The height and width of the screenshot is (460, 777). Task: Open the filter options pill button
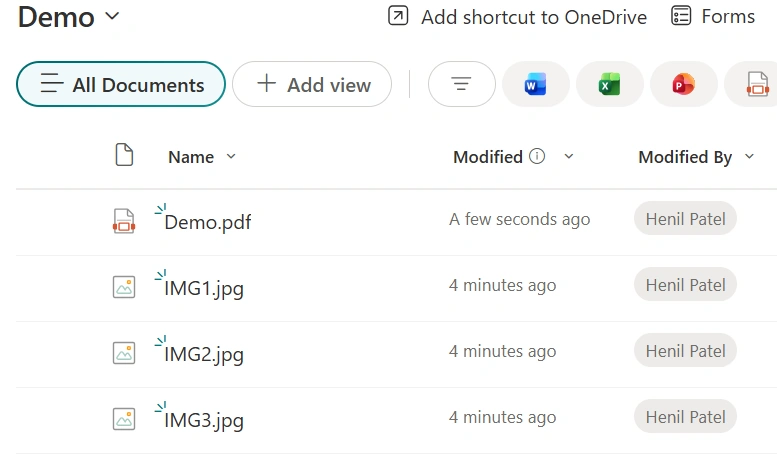[x=461, y=84]
